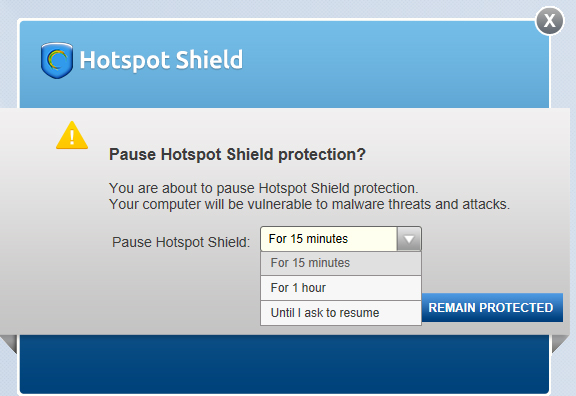
Task: Click the REMAIN PROTECTED button
Action: click(492, 307)
